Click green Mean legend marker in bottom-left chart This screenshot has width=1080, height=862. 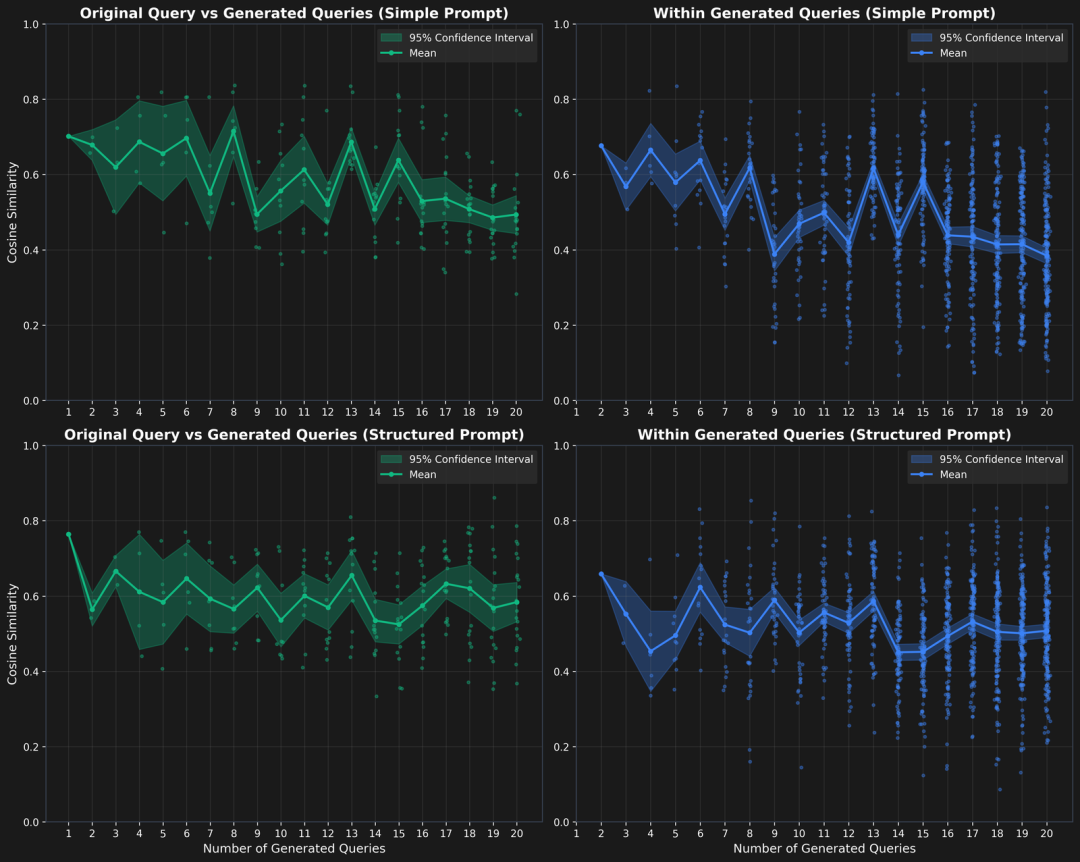pyautogui.click(x=391, y=475)
